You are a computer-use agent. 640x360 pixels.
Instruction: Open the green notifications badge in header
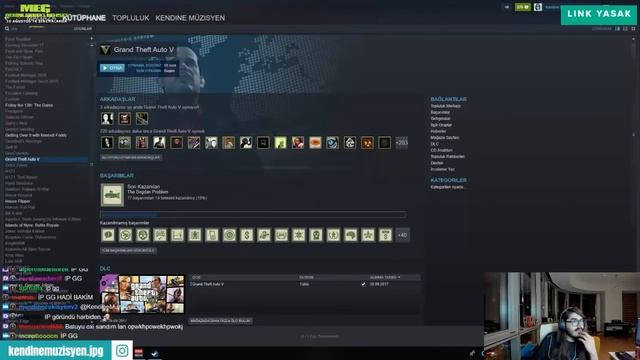point(522,7)
